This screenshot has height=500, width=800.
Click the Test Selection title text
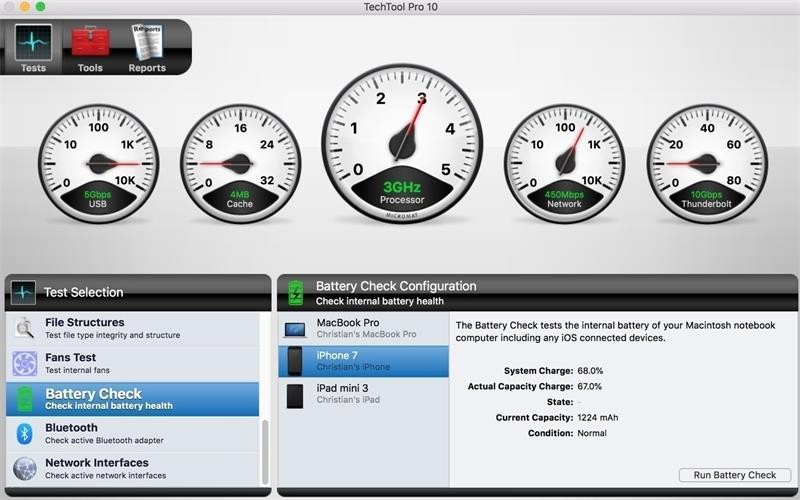pos(84,292)
